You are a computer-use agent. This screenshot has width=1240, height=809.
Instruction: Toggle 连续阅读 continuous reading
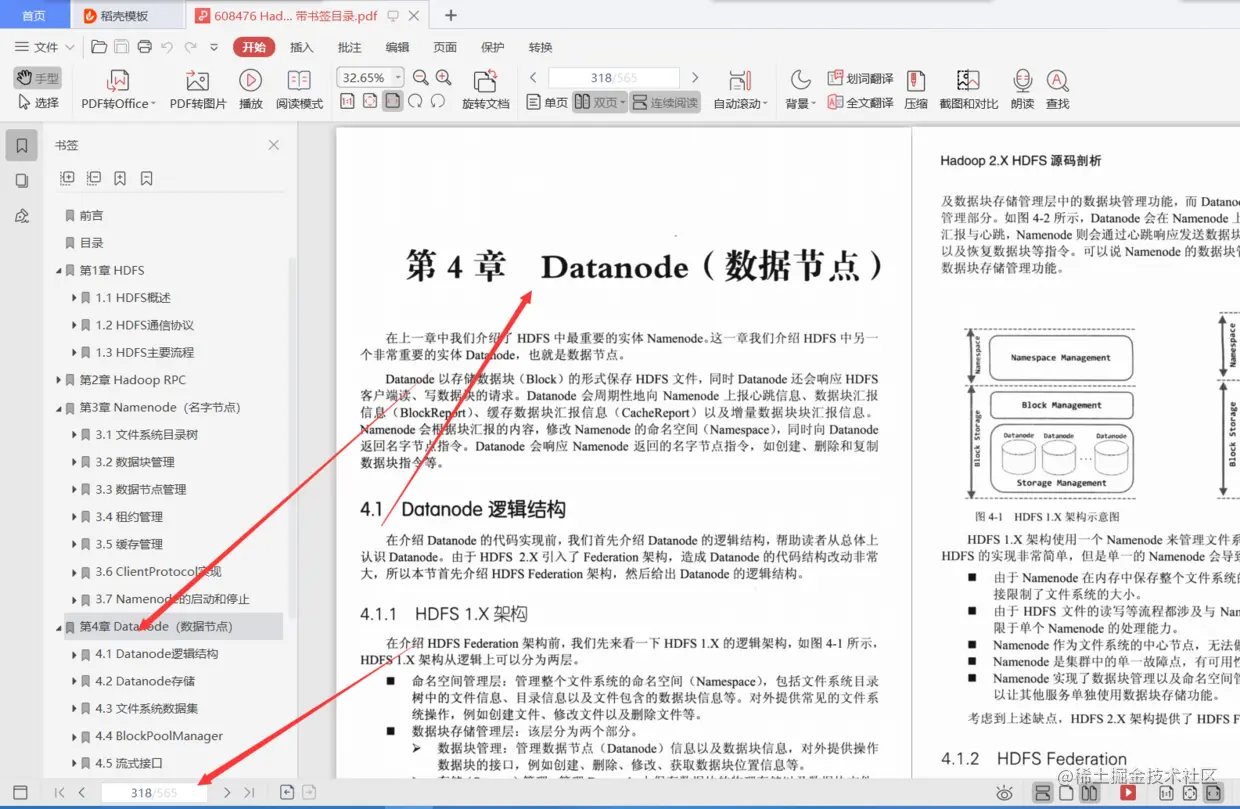point(665,102)
